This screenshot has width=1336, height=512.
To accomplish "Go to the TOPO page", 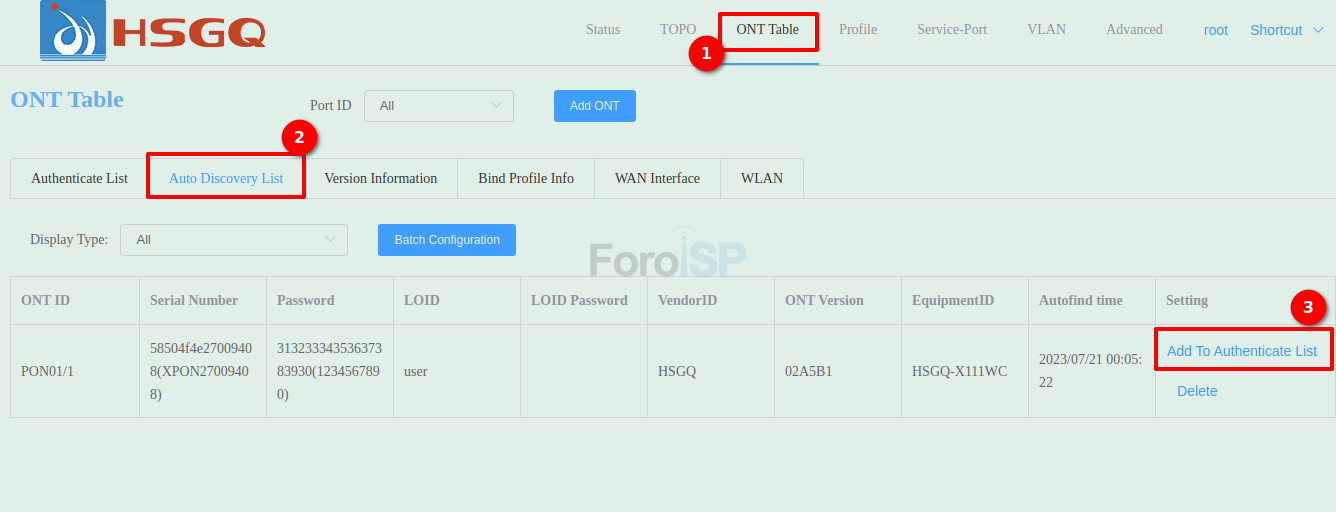I will click(x=677, y=30).
